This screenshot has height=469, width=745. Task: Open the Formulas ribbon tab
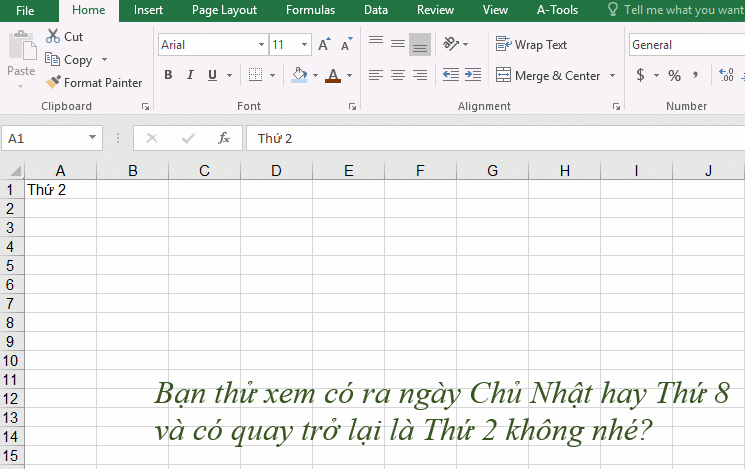coord(310,10)
